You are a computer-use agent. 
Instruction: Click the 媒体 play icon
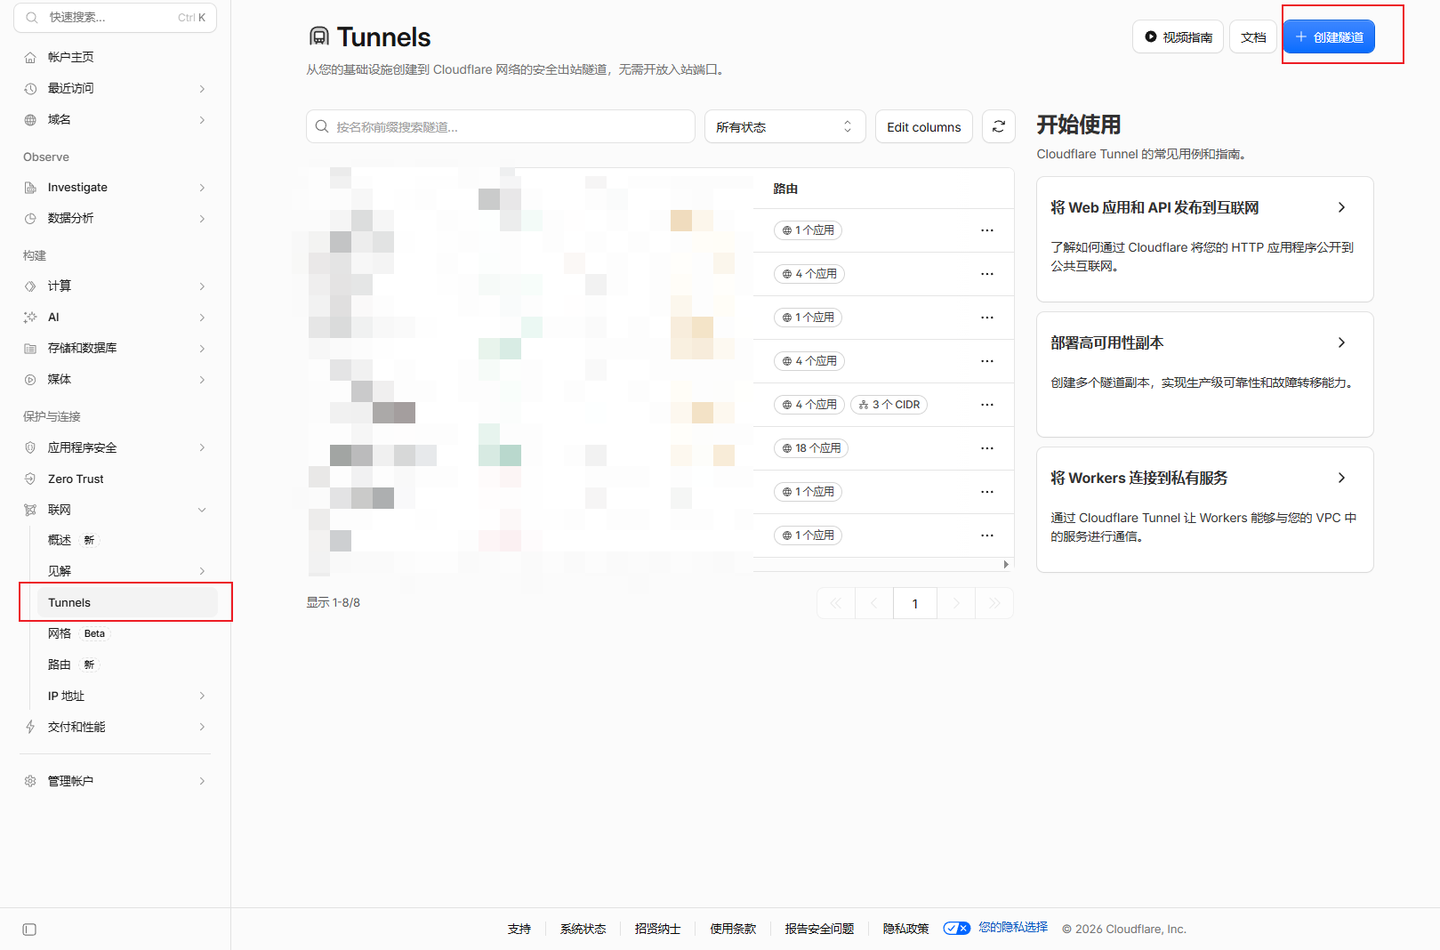(x=30, y=380)
